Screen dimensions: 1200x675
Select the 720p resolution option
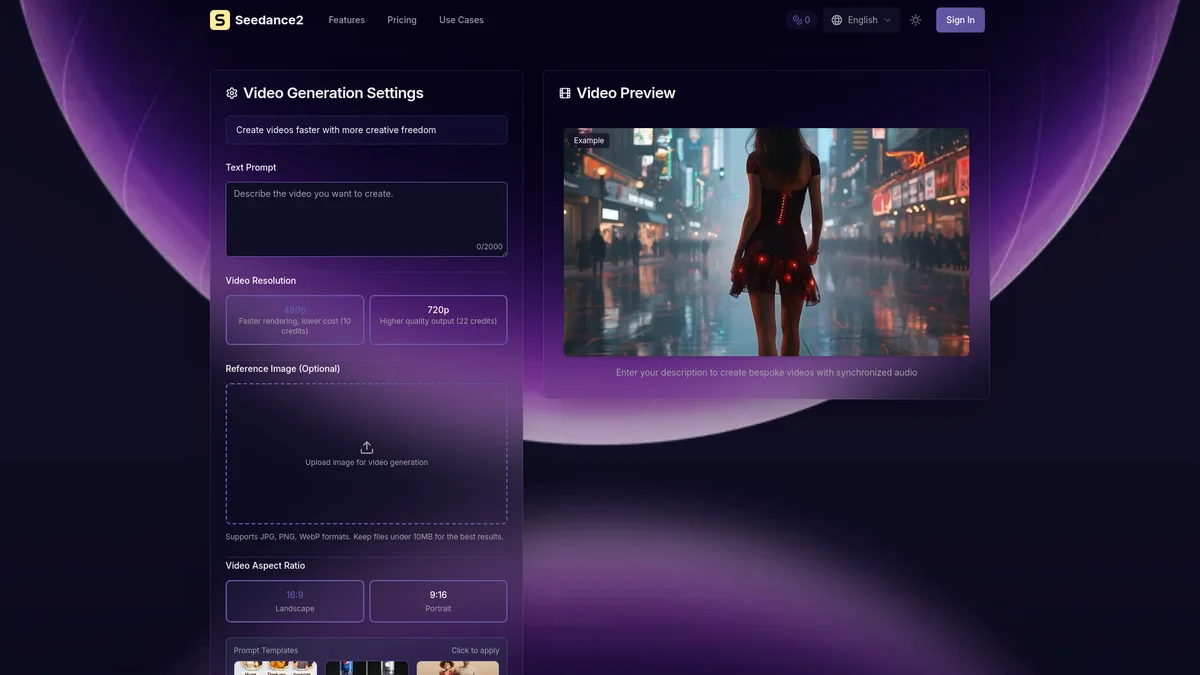[438, 320]
